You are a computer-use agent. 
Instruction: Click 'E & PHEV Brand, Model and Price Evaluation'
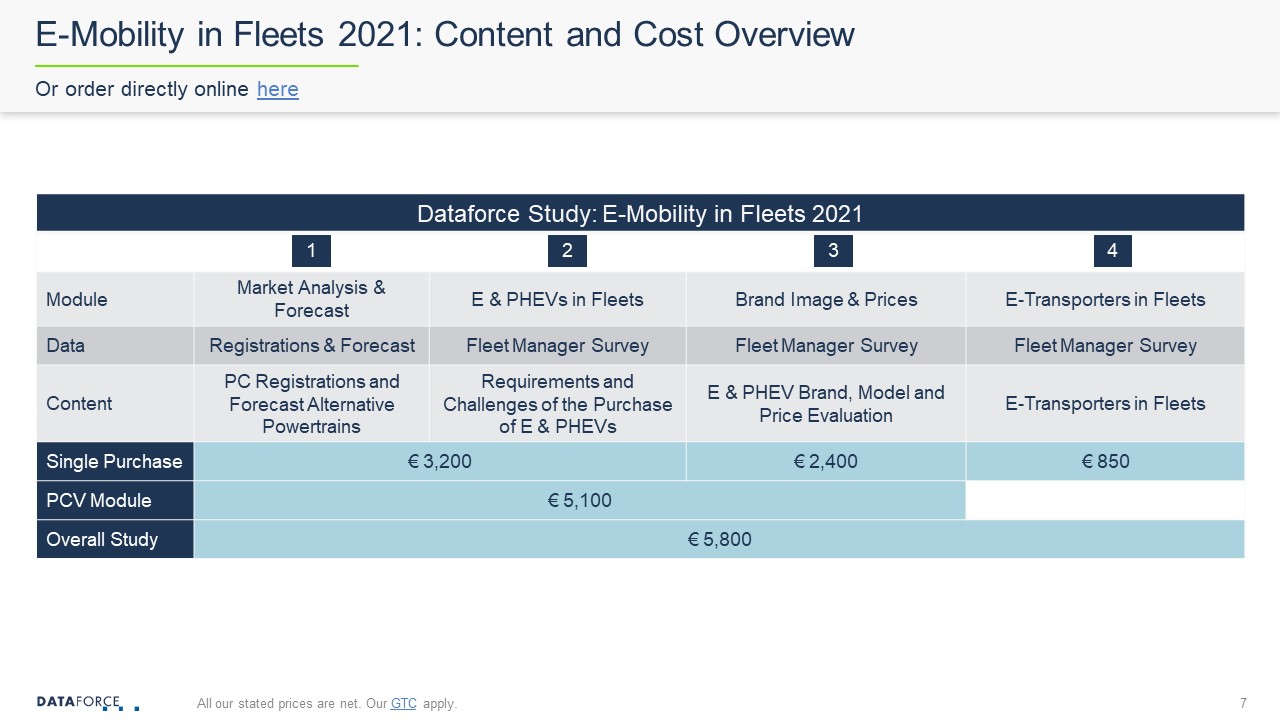point(826,403)
